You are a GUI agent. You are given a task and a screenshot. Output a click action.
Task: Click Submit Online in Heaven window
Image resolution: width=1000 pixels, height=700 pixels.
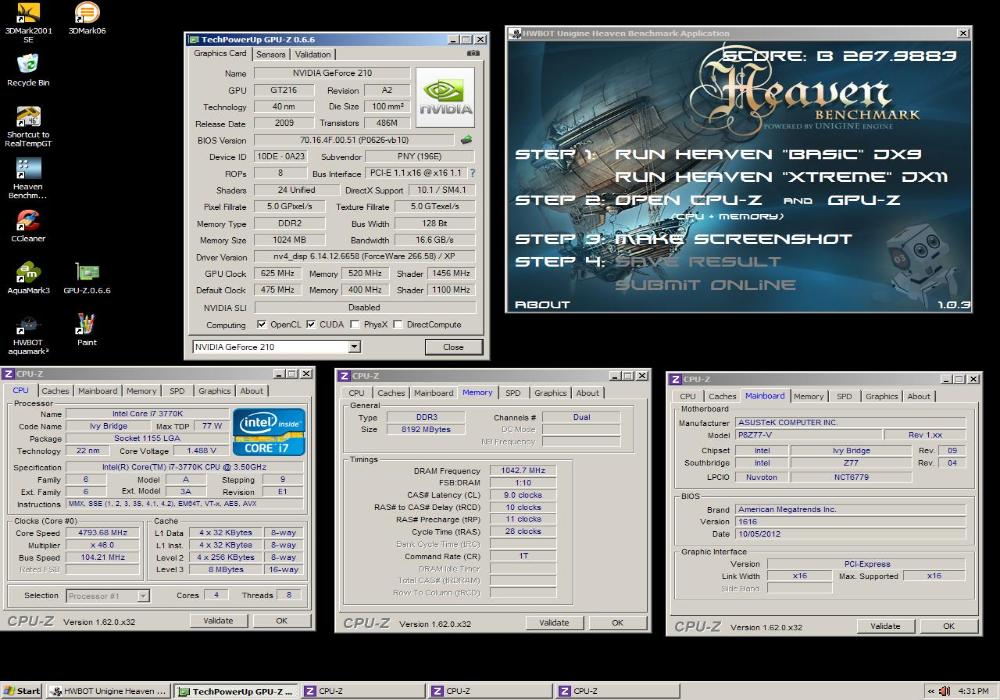click(x=705, y=285)
